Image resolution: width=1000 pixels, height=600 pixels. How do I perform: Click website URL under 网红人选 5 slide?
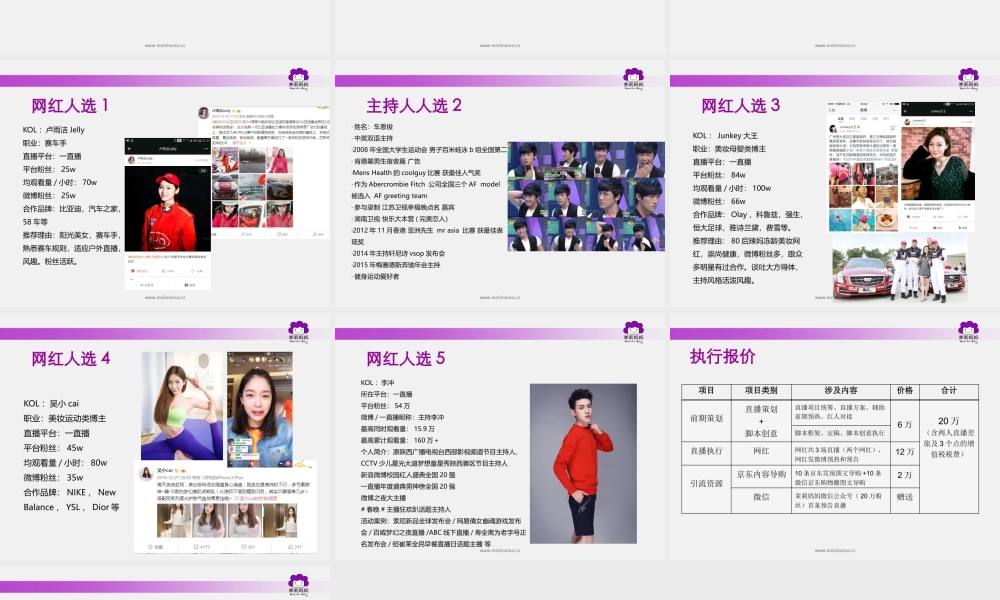(x=500, y=550)
